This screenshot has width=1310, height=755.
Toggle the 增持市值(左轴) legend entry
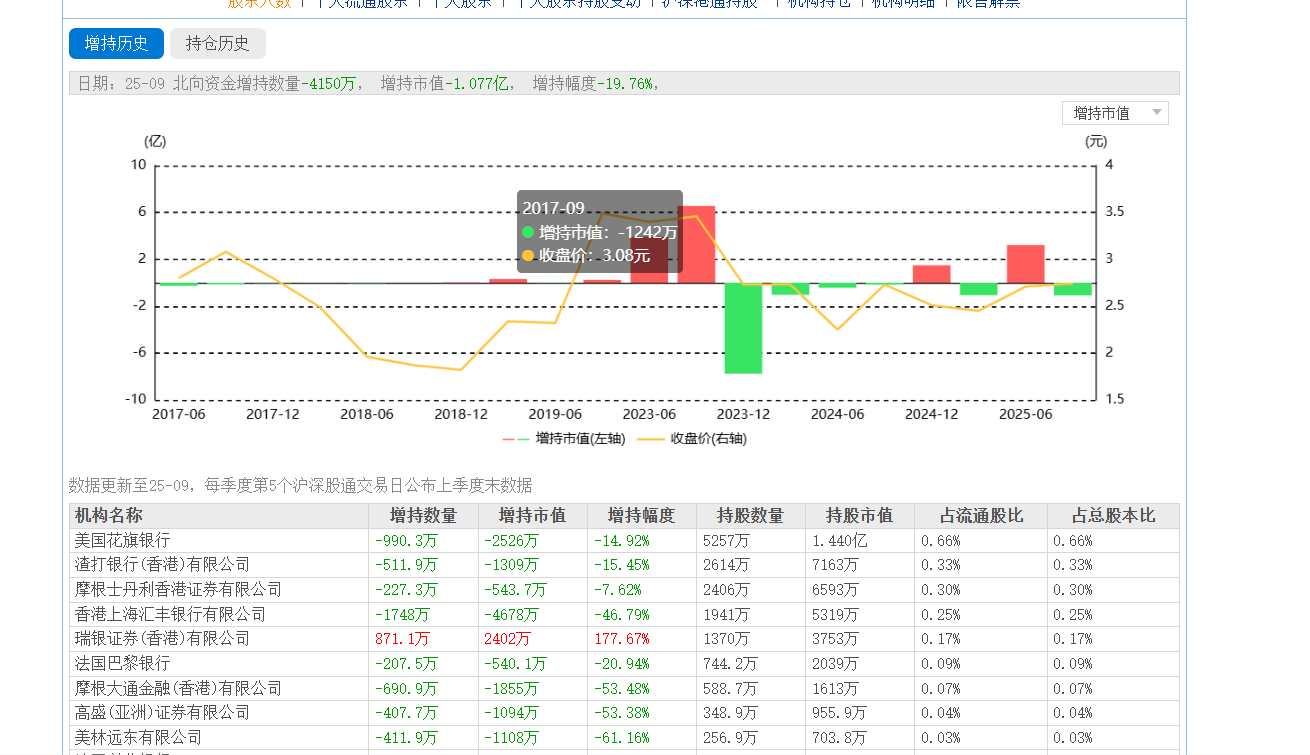coord(564,438)
